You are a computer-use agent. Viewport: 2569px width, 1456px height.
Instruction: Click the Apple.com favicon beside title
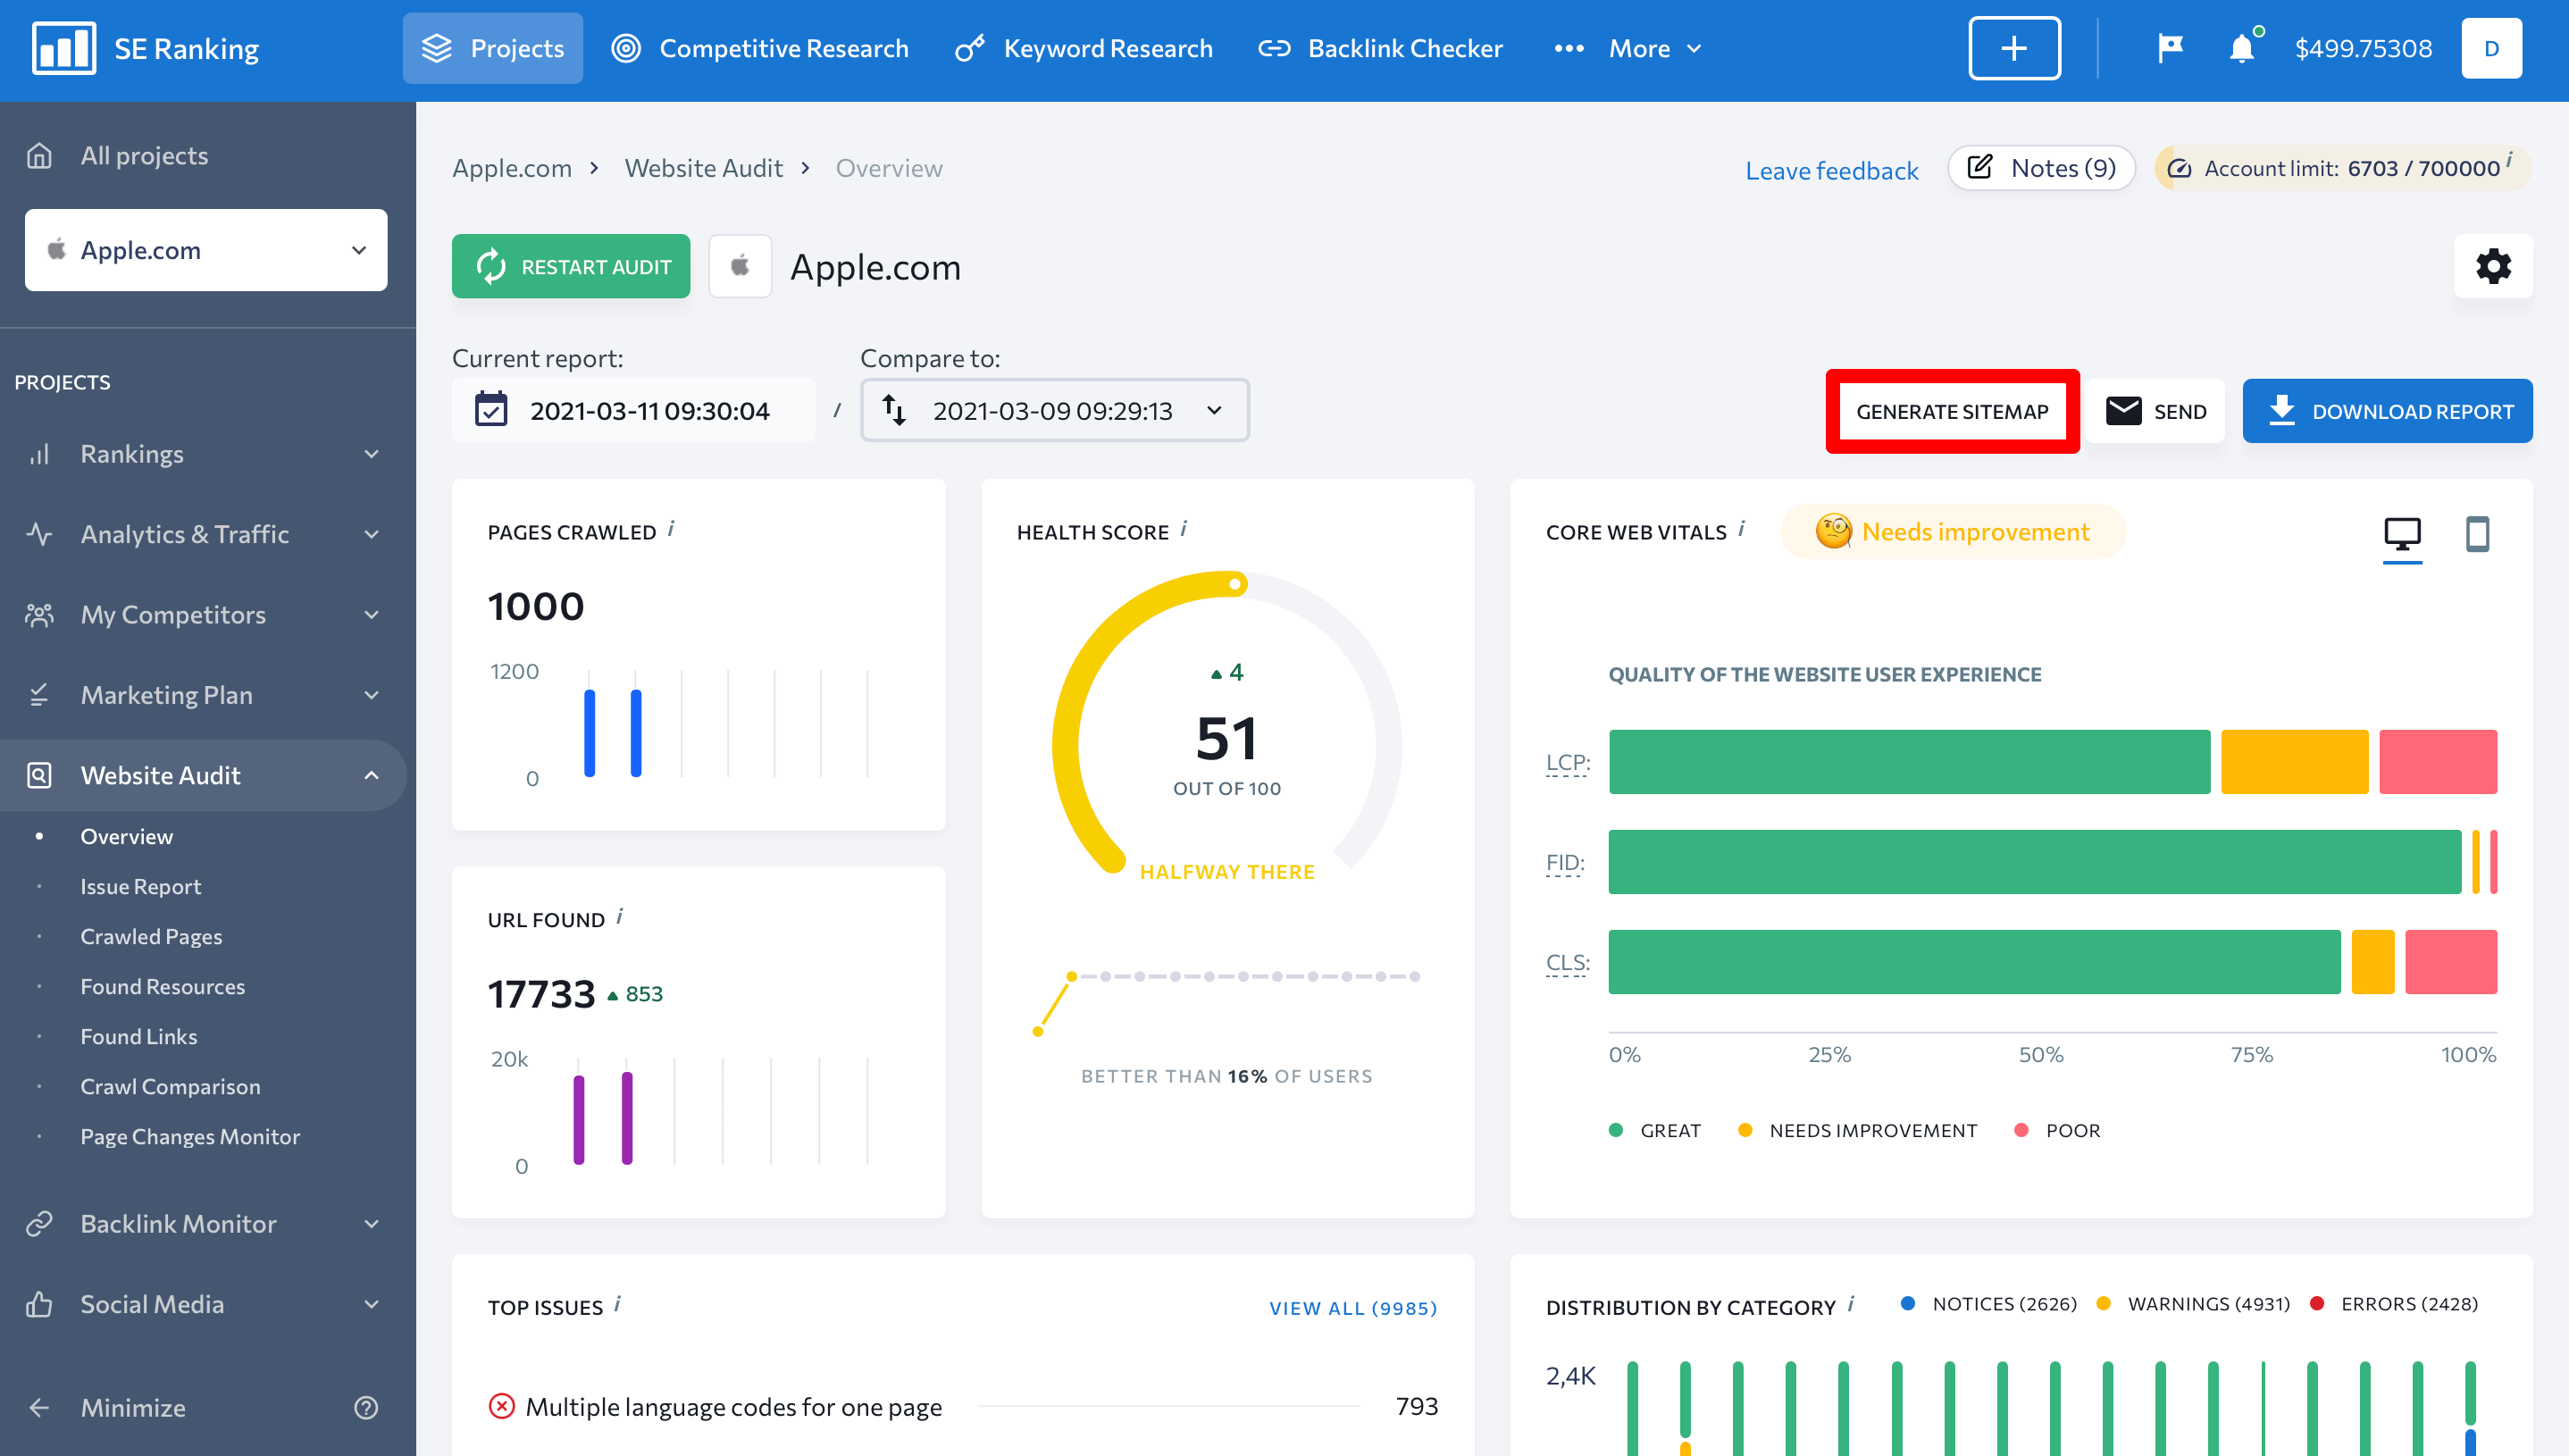[x=740, y=266]
